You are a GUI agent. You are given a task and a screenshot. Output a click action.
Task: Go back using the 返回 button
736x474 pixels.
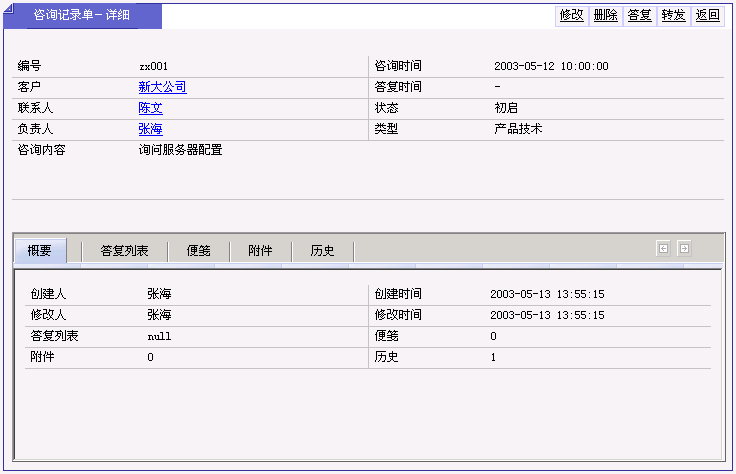coord(707,15)
